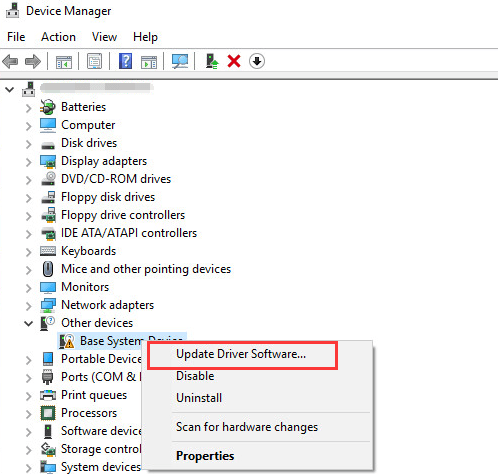Select the Keyboards tree item
The height and width of the screenshot is (474, 498).
(x=89, y=251)
